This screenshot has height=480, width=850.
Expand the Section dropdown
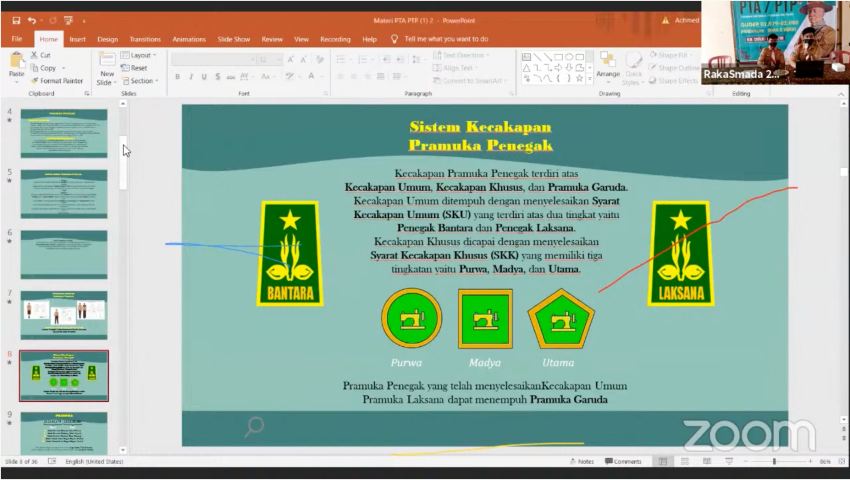pyautogui.click(x=141, y=81)
